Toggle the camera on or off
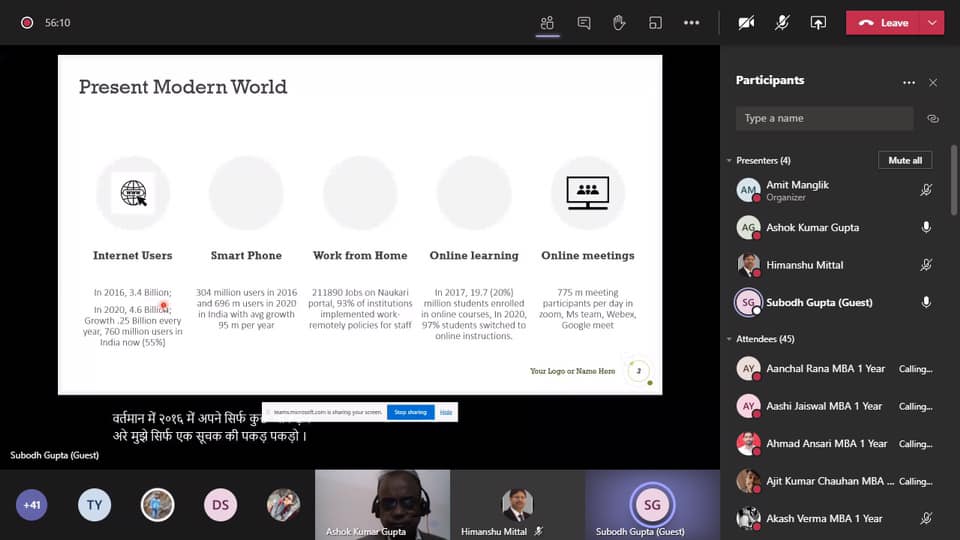 (746, 23)
